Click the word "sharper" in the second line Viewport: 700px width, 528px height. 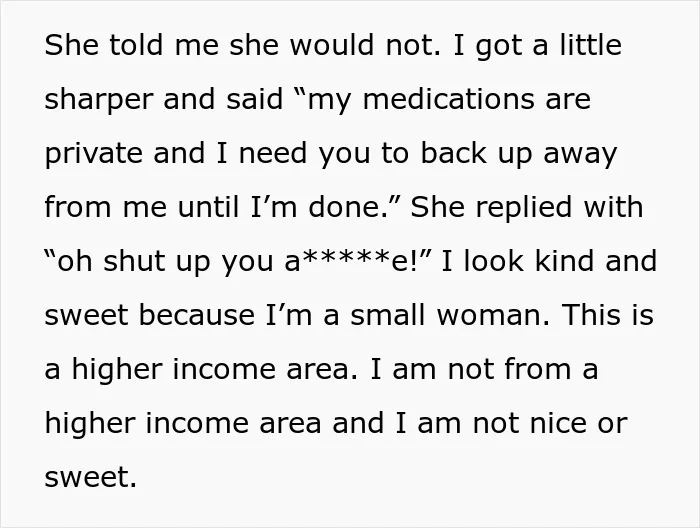tap(99, 100)
